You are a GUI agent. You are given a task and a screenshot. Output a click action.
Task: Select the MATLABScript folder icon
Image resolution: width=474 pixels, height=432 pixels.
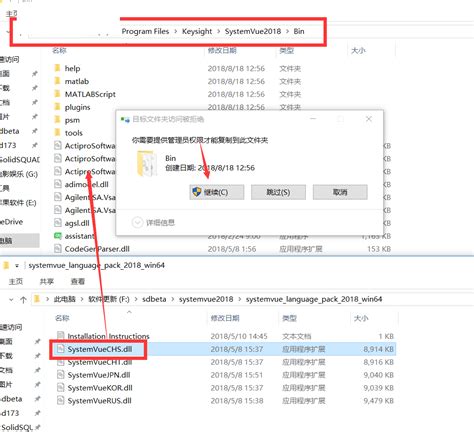point(57,94)
